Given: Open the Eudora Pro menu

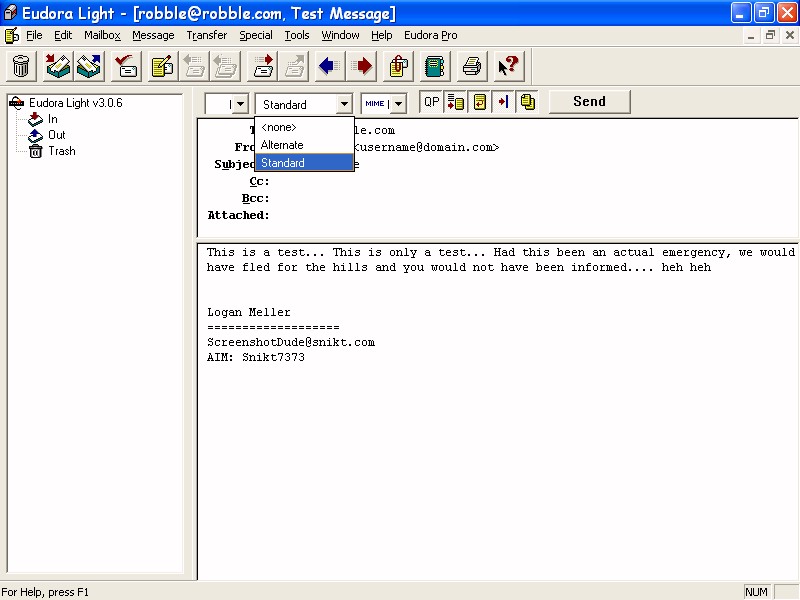Looking at the screenshot, I should pyautogui.click(x=431, y=35).
